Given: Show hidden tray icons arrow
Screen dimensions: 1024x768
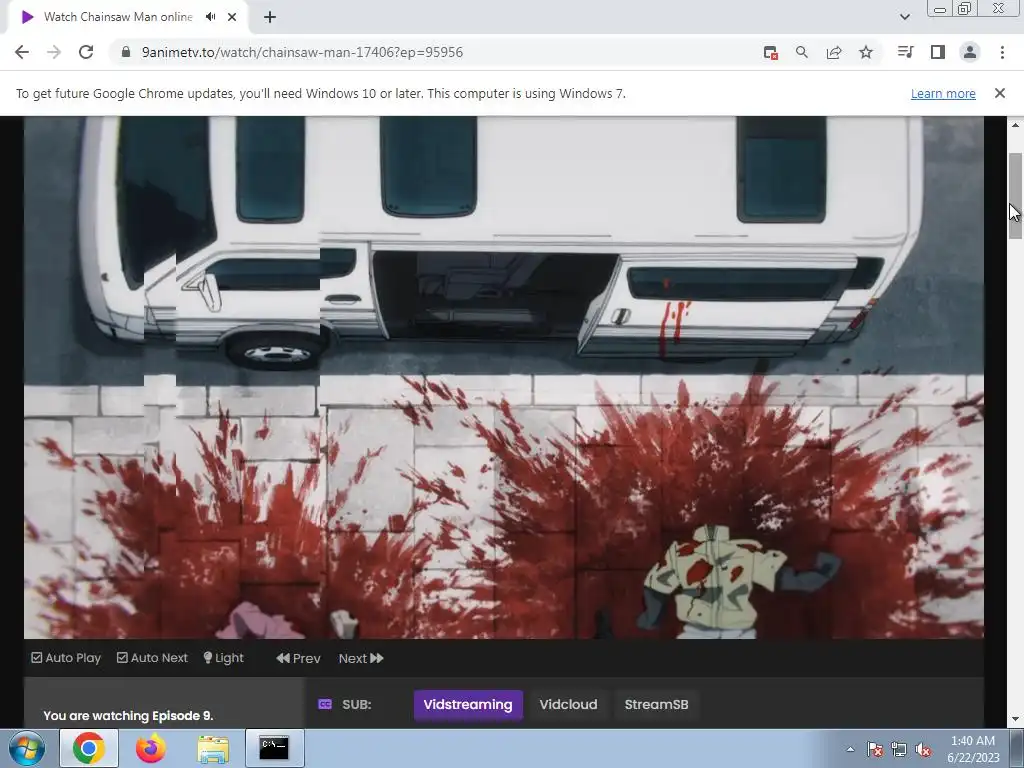Looking at the screenshot, I should tap(850, 749).
